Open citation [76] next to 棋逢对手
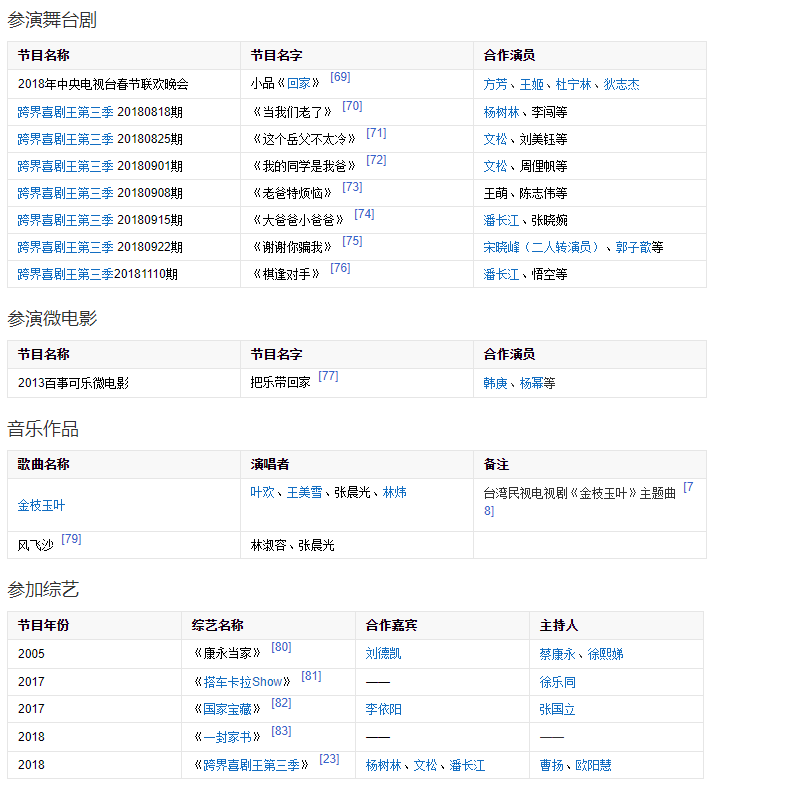 (340, 268)
